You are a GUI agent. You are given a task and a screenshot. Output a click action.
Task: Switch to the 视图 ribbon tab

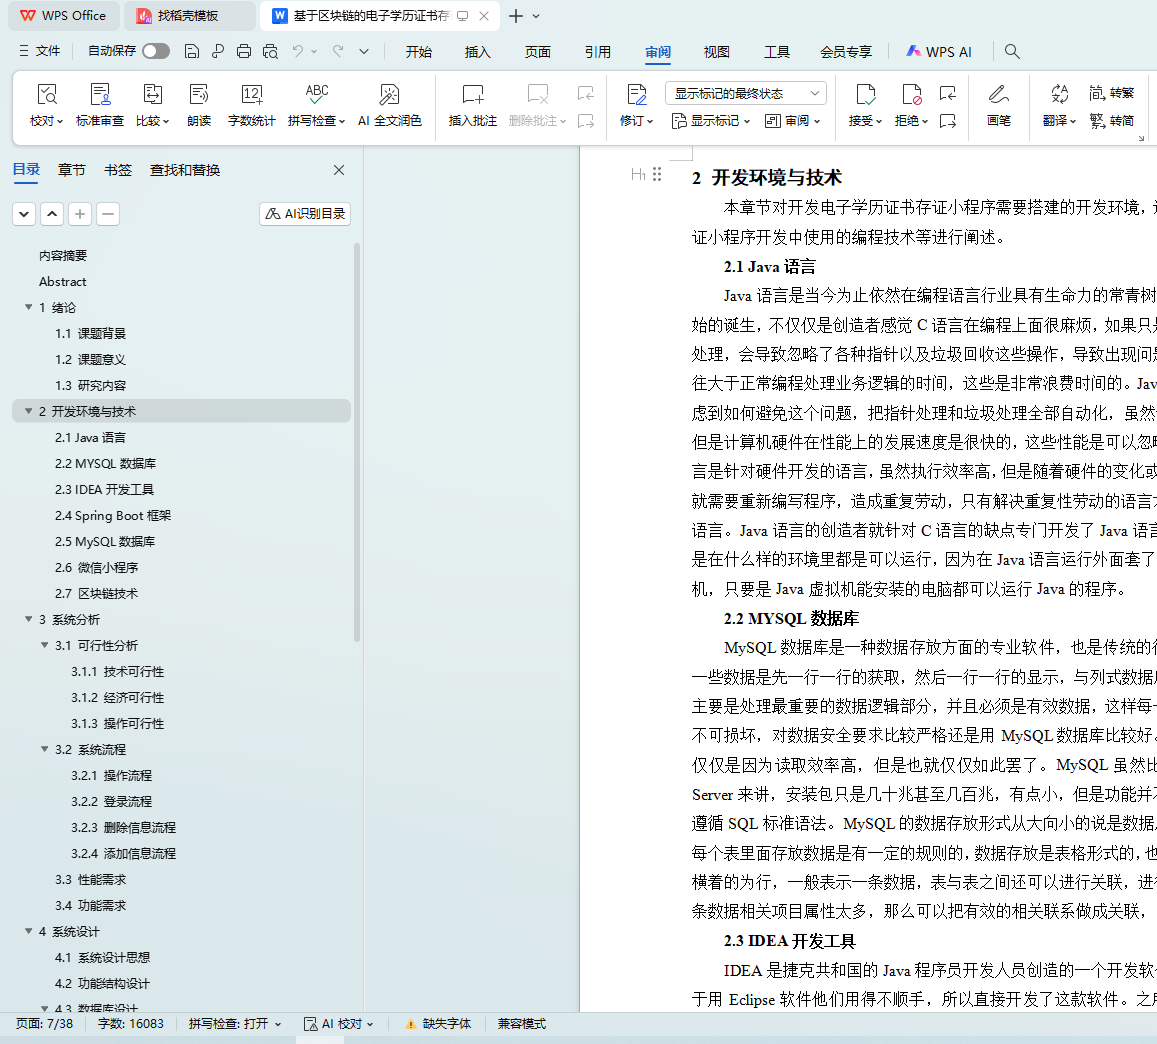[x=716, y=52]
